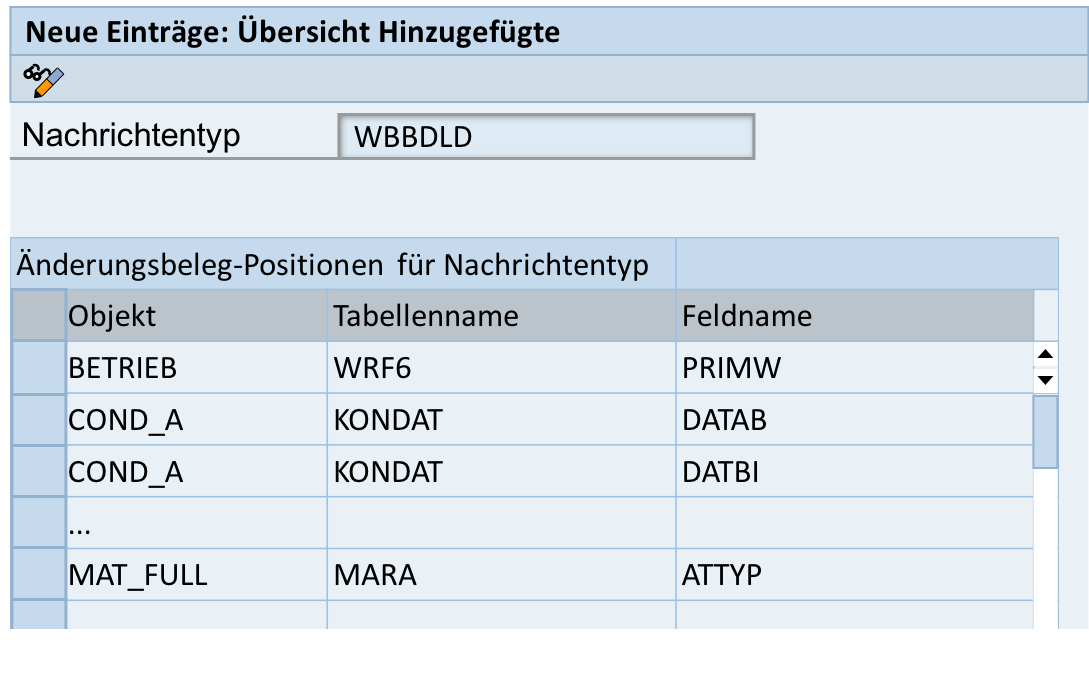Click the PRIMW field name cell
Screen dimensions: 1089x685
coord(855,368)
